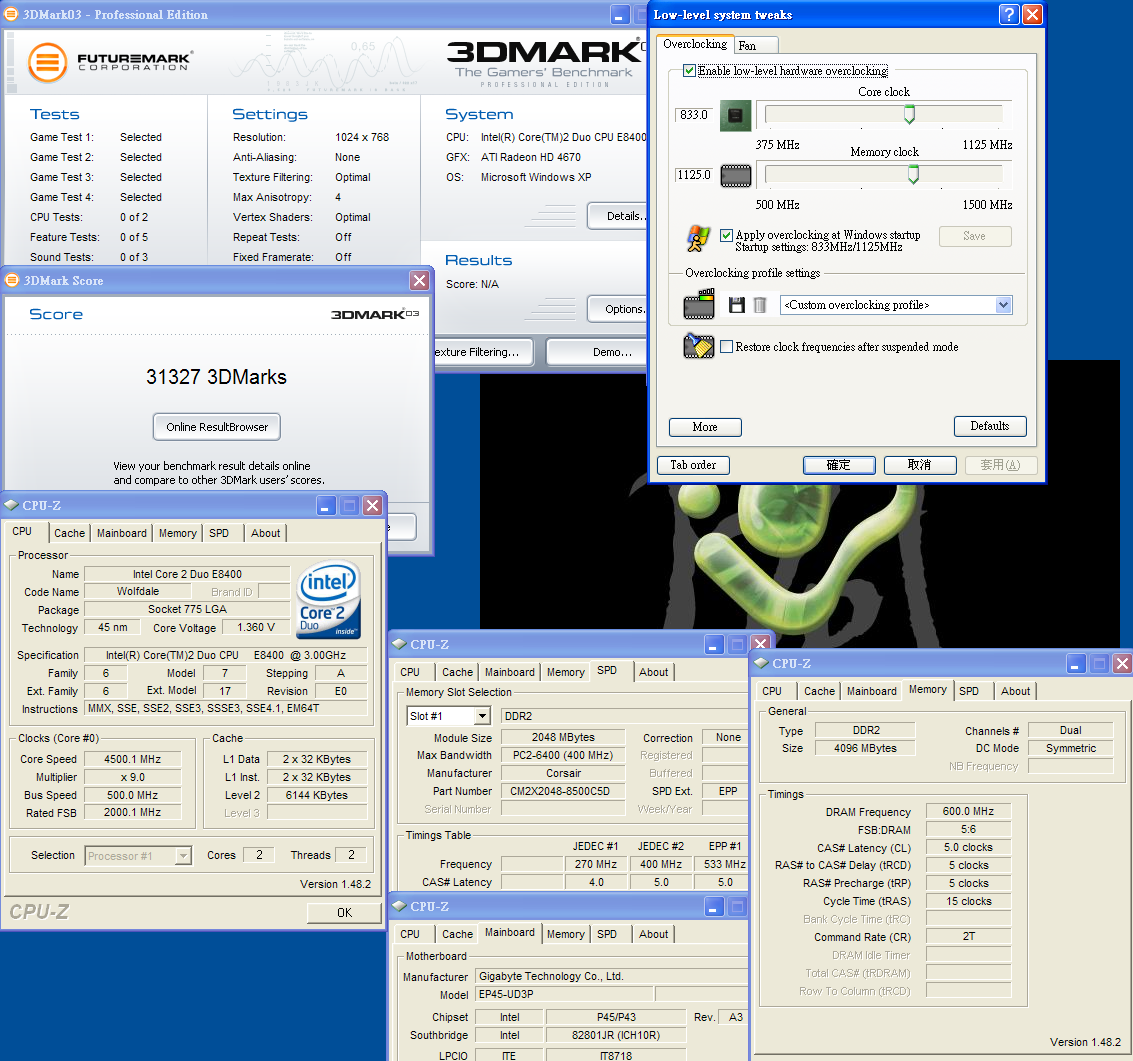Open the Mainboard tab in main CPU-Z window
Viewport: 1133px width, 1061px height.
pyautogui.click(x=122, y=533)
